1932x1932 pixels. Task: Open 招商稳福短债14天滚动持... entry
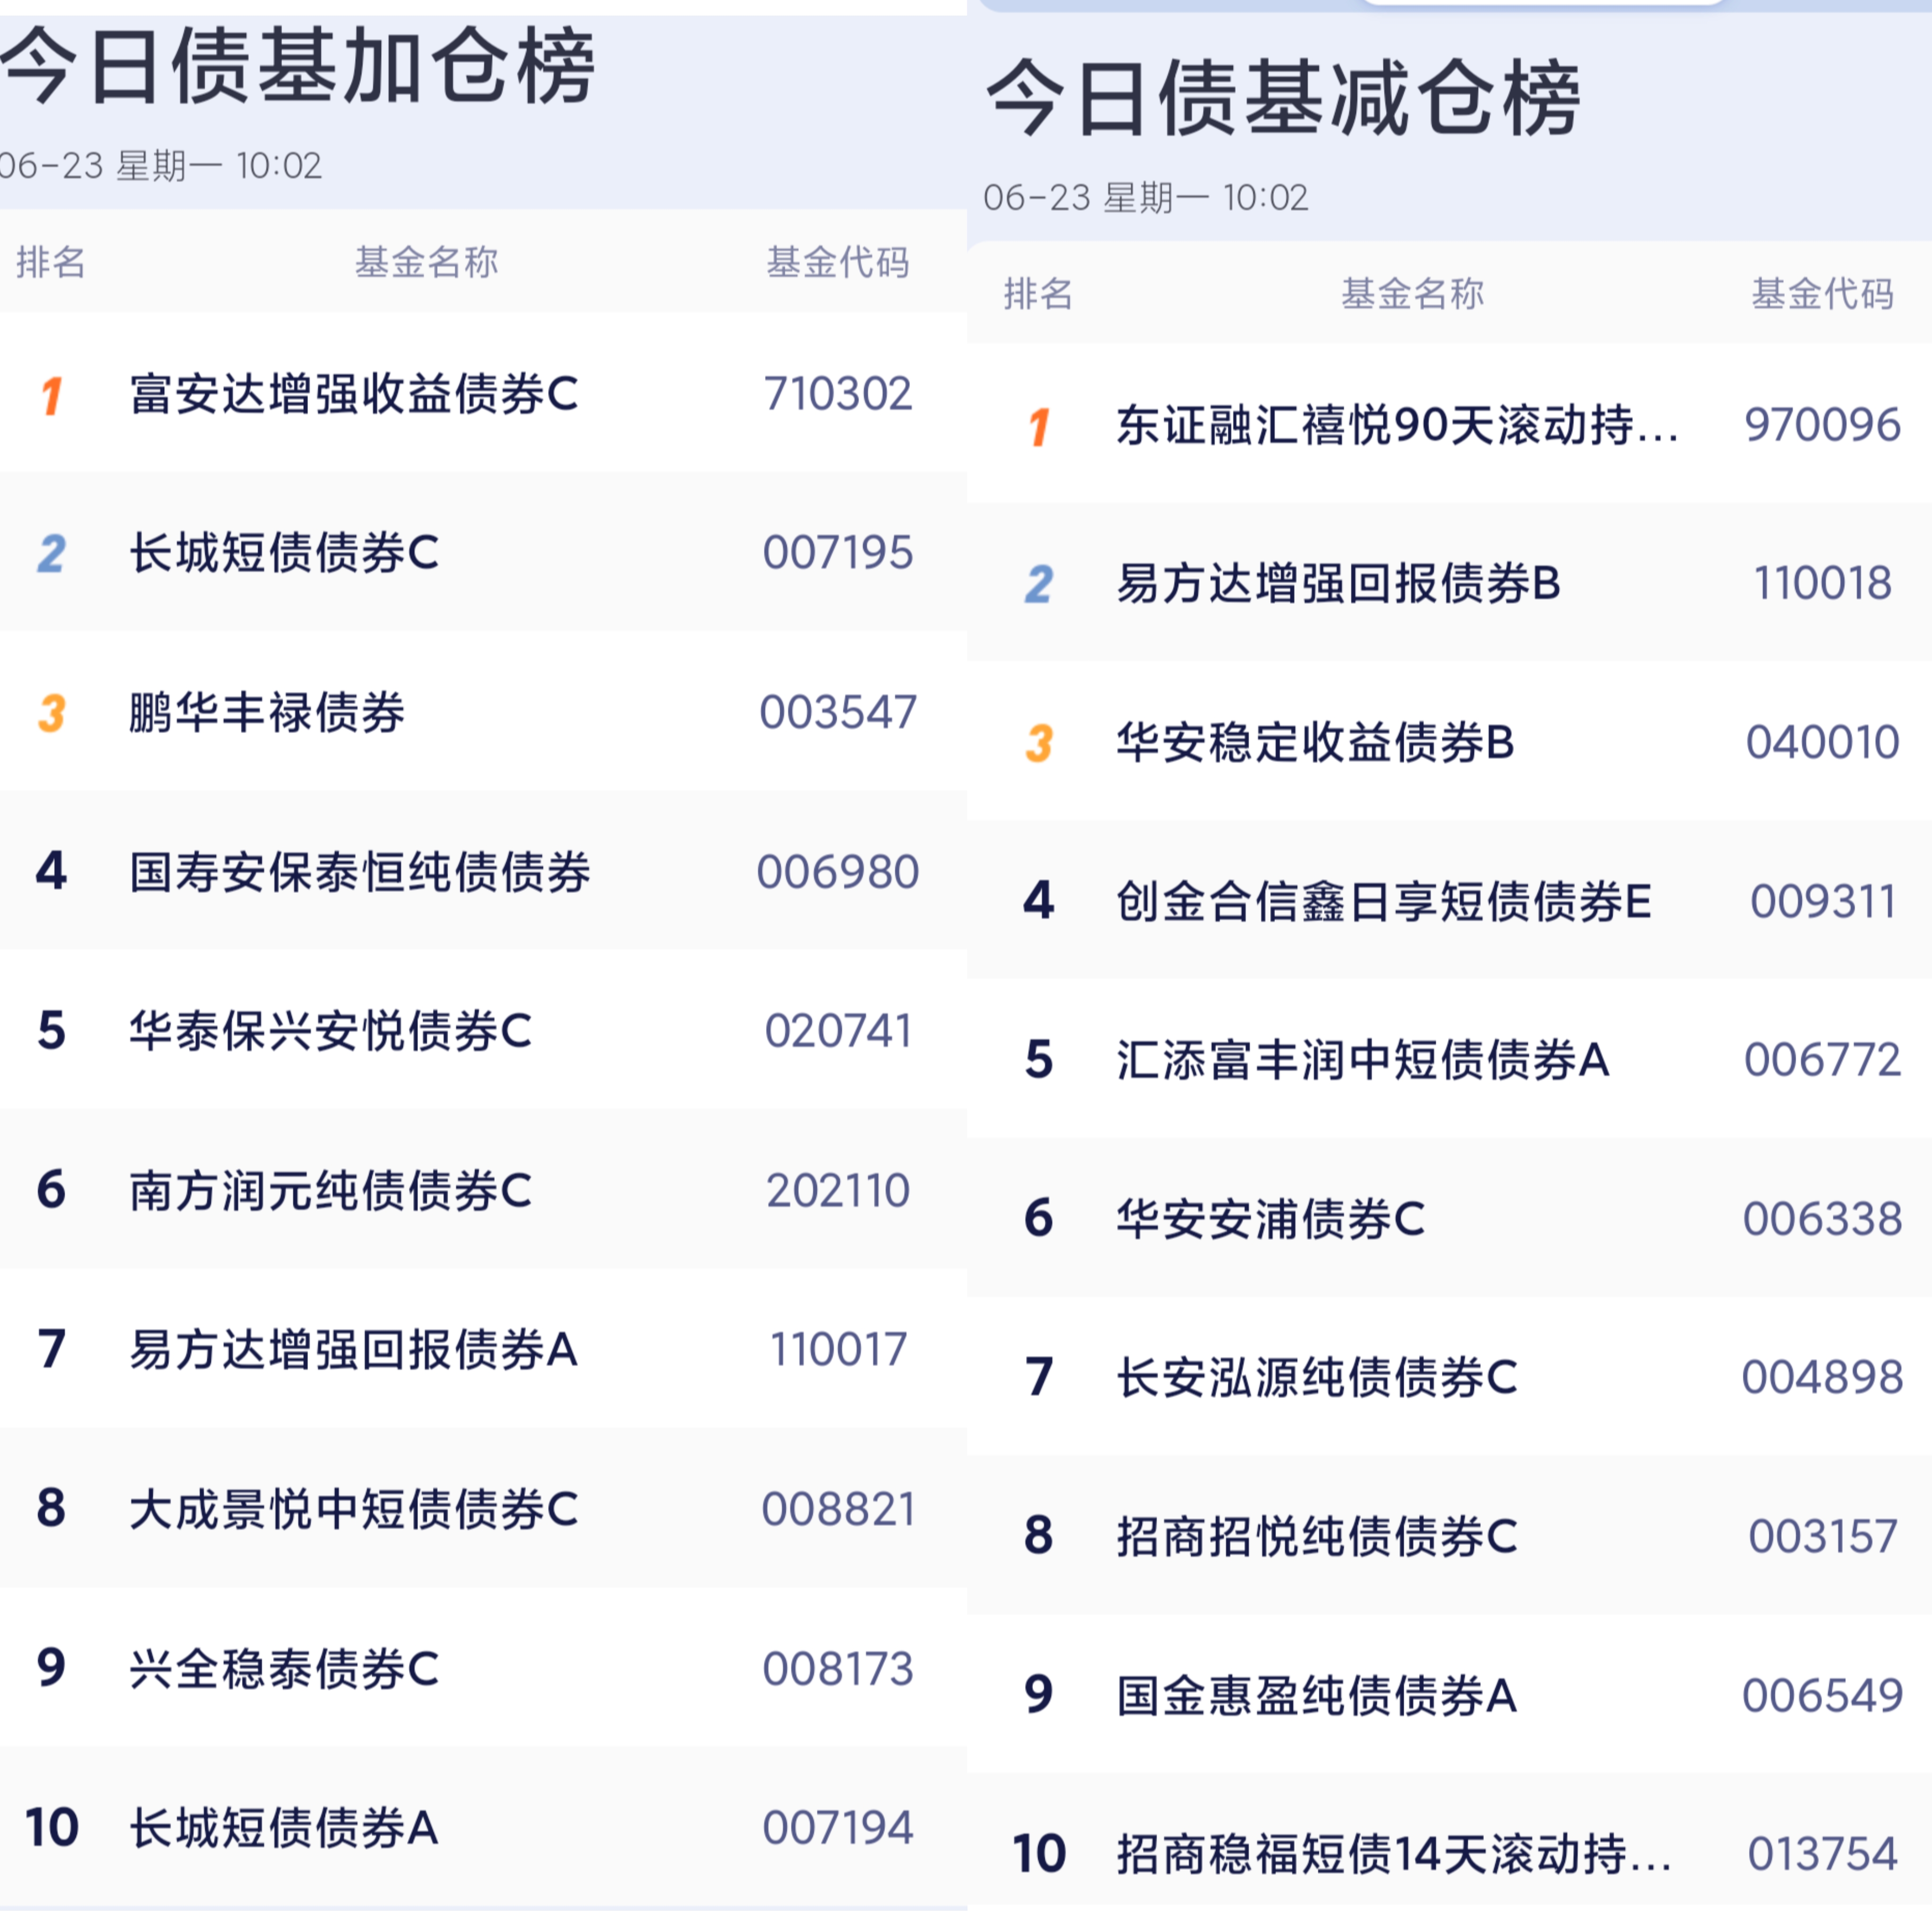(x=1394, y=1854)
